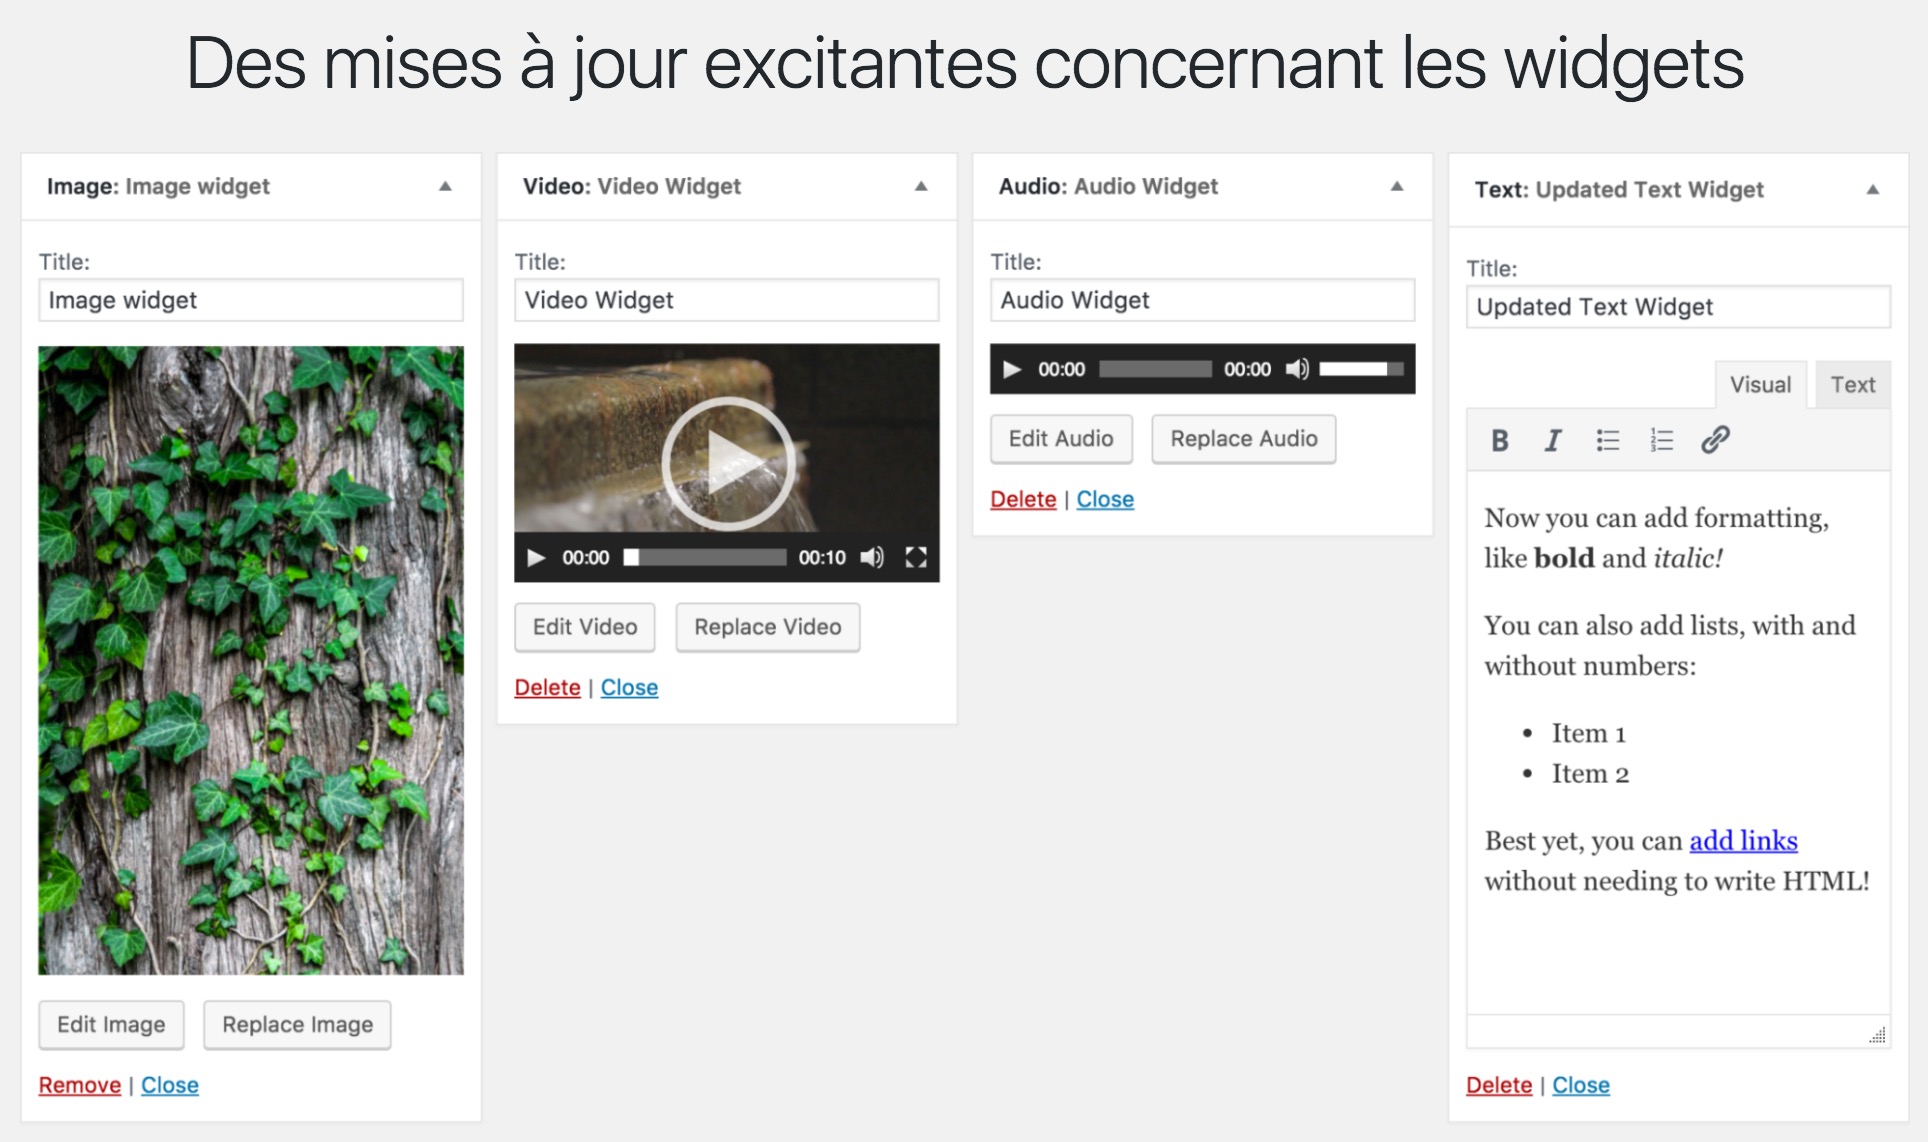This screenshot has width=1928, height=1142.
Task: Click Edit Video button
Action: 585,625
